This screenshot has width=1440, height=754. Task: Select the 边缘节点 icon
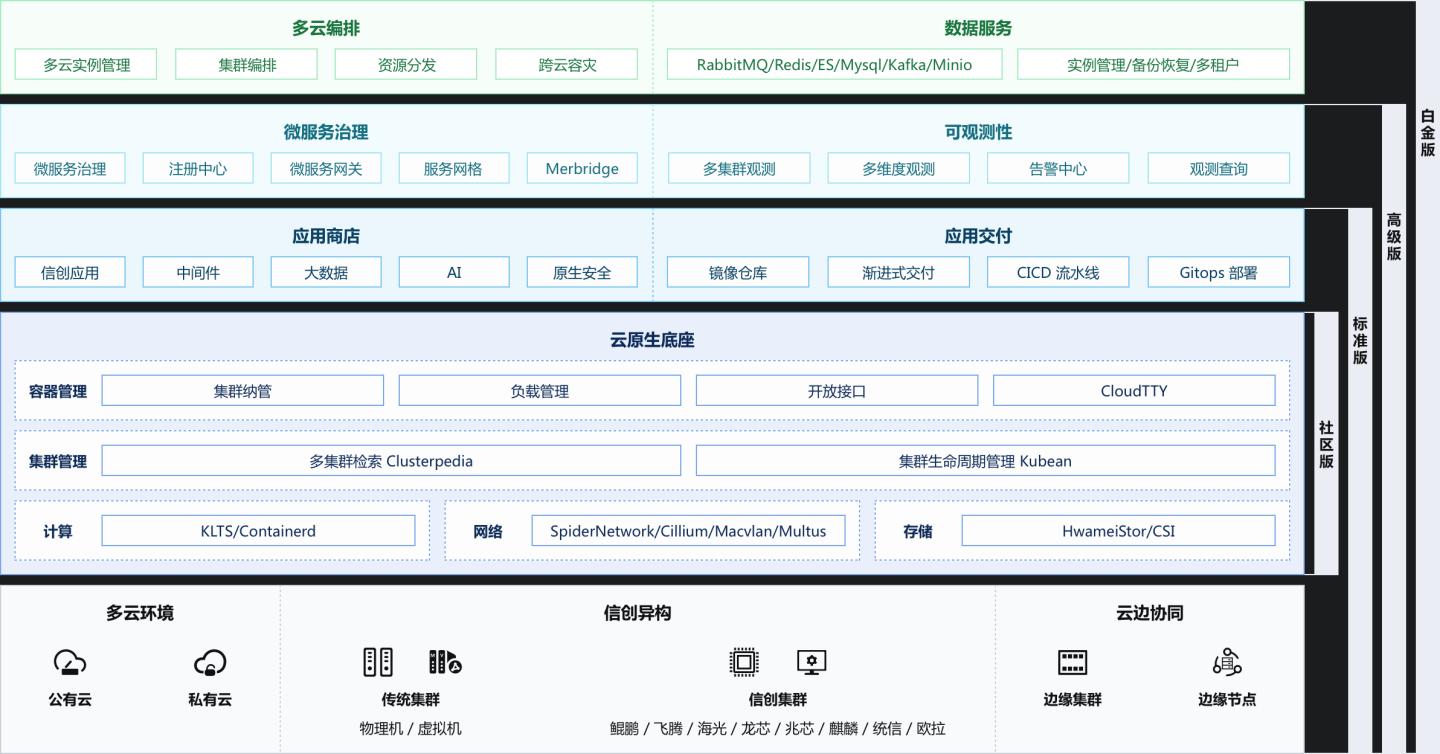point(1226,661)
